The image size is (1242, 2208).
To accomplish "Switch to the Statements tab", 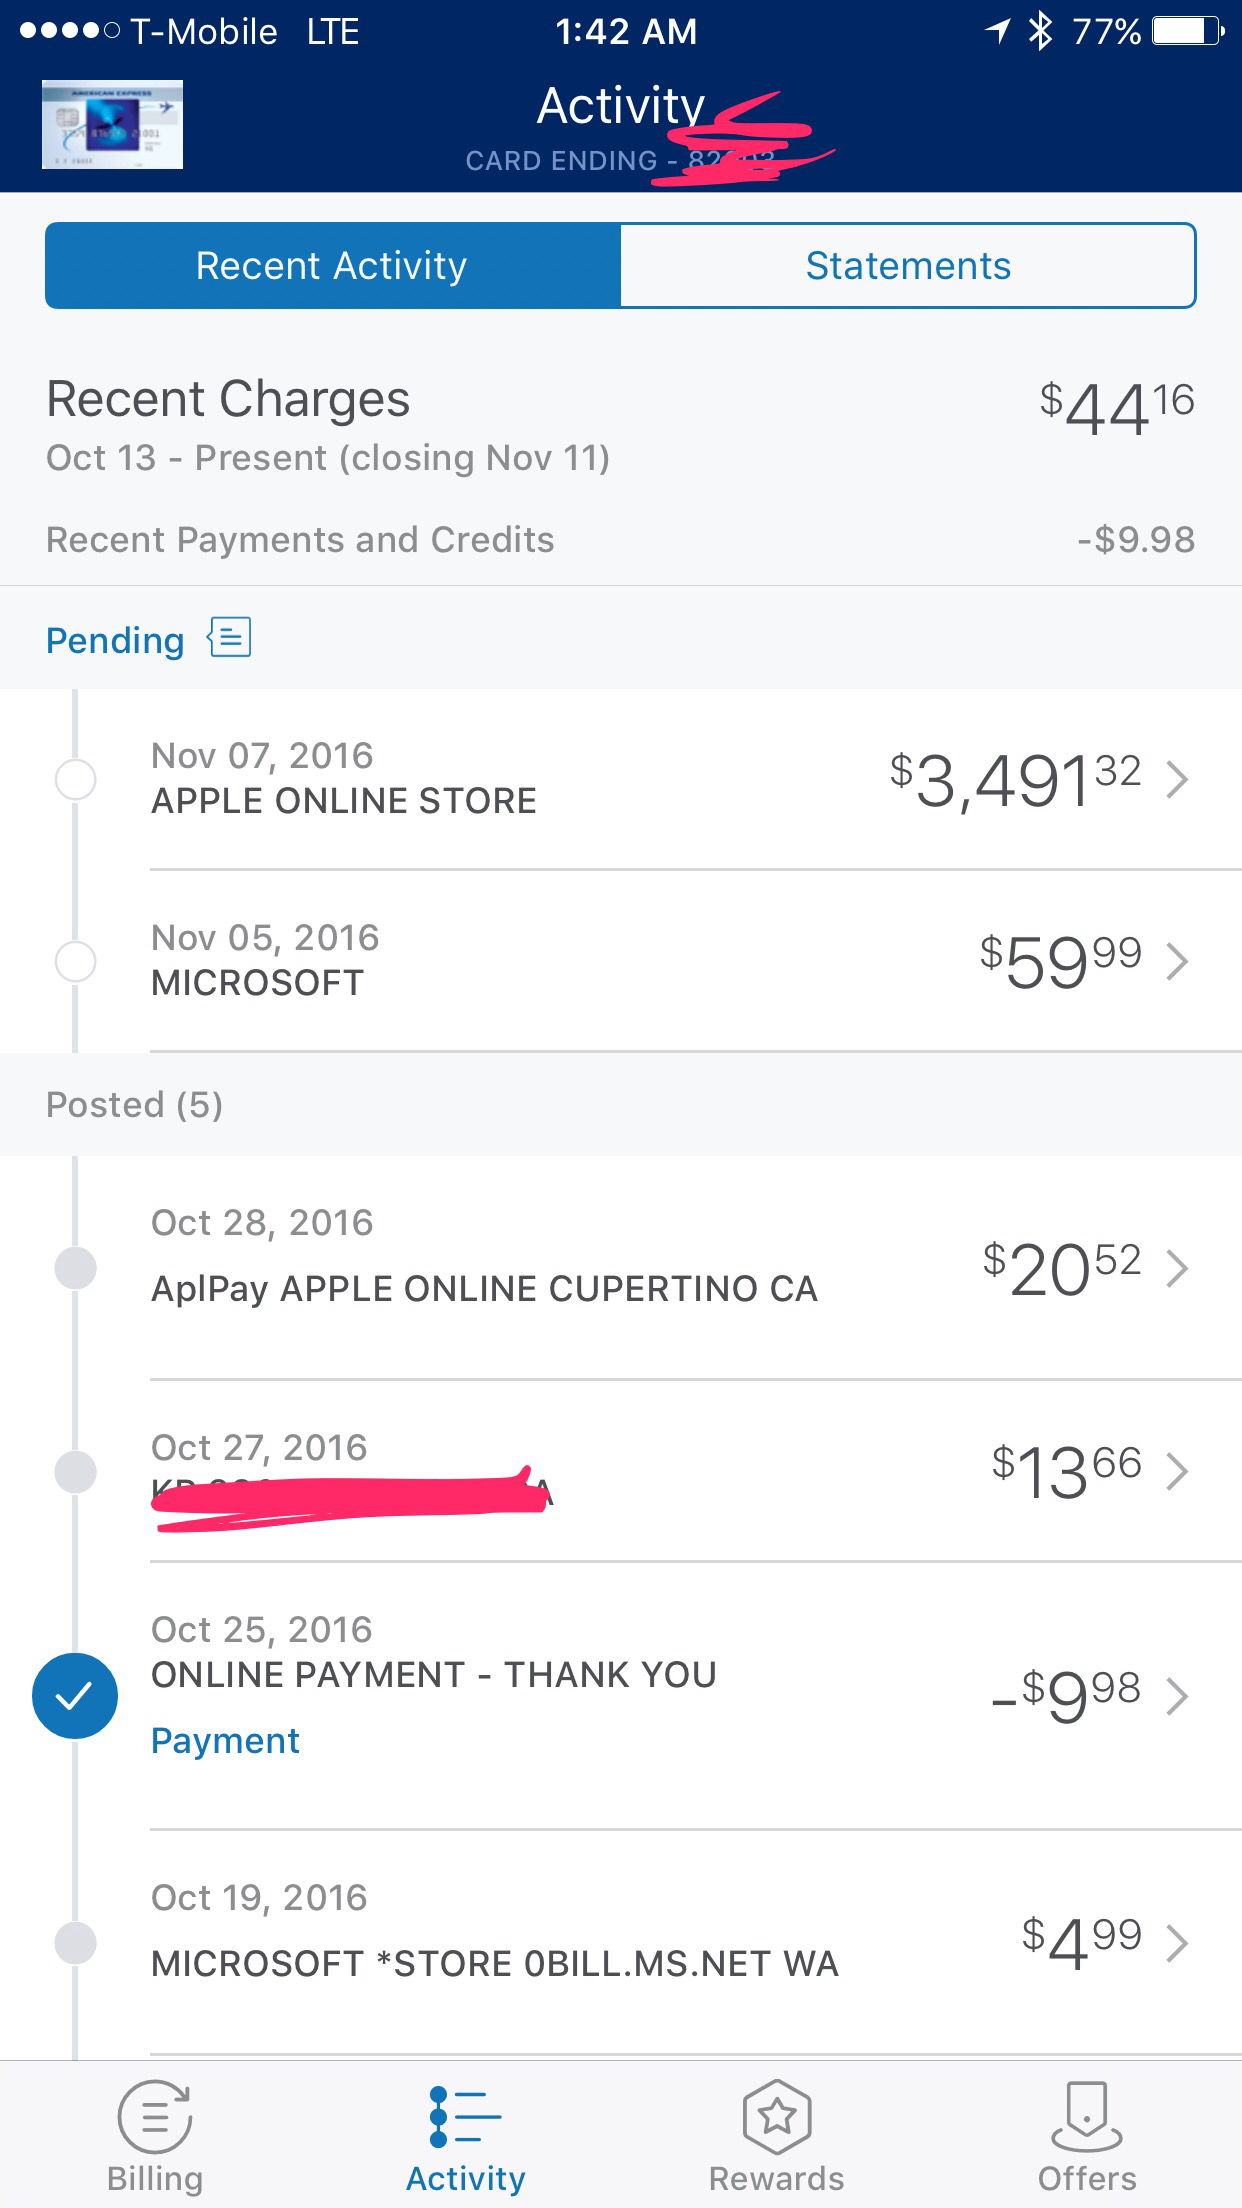I will 908,266.
